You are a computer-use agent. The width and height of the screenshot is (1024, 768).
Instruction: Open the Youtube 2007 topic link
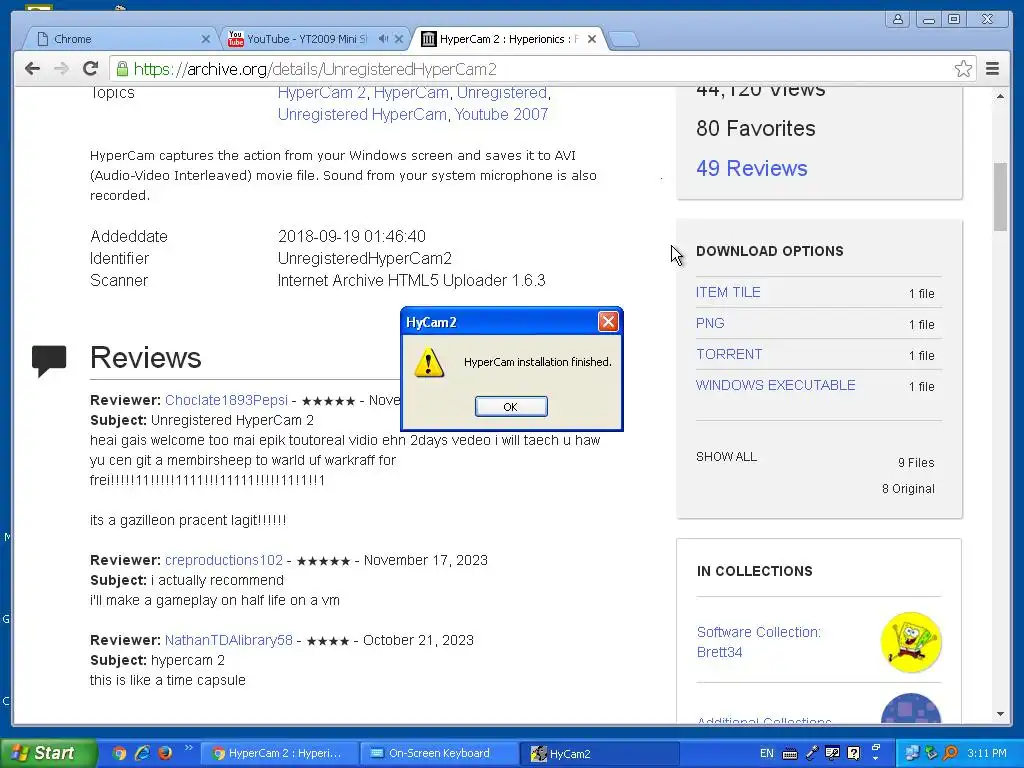click(x=501, y=114)
